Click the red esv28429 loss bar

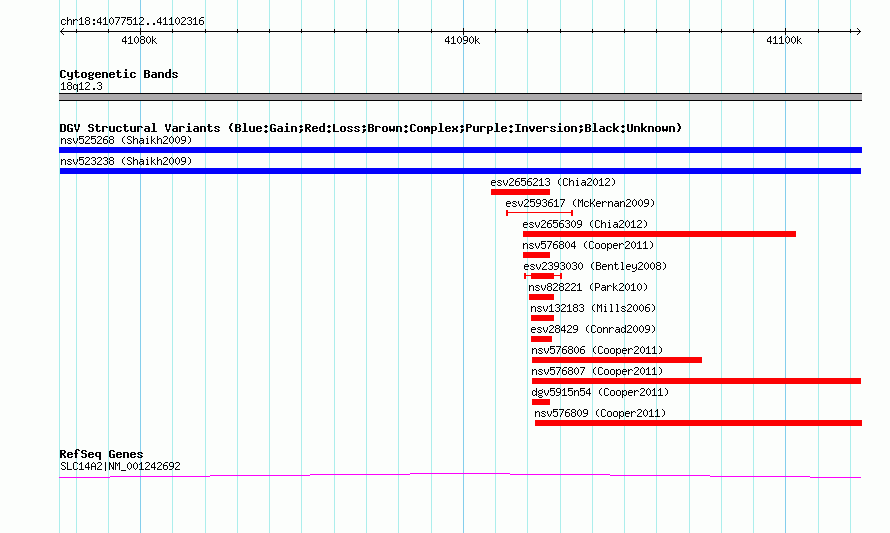(541, 339)
